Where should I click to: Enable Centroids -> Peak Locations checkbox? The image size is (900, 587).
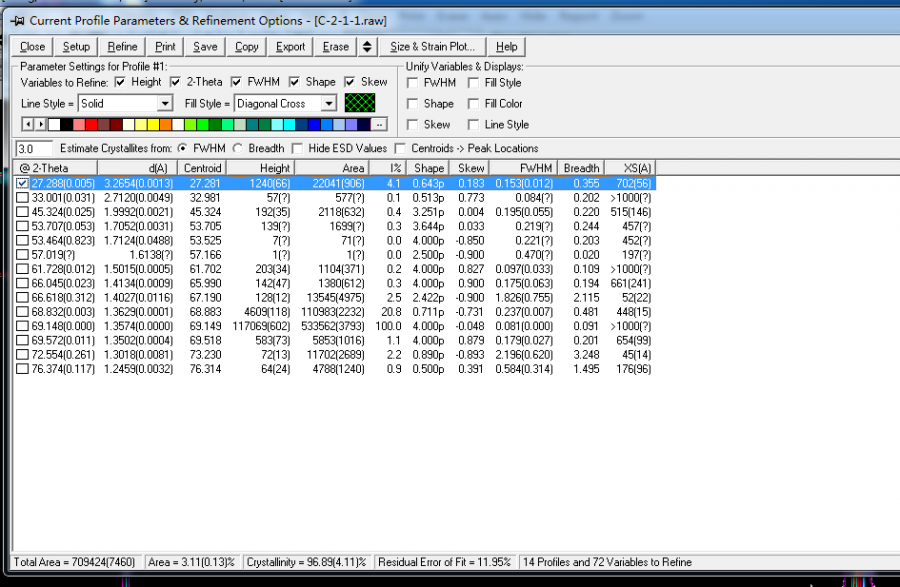[400, 149]
